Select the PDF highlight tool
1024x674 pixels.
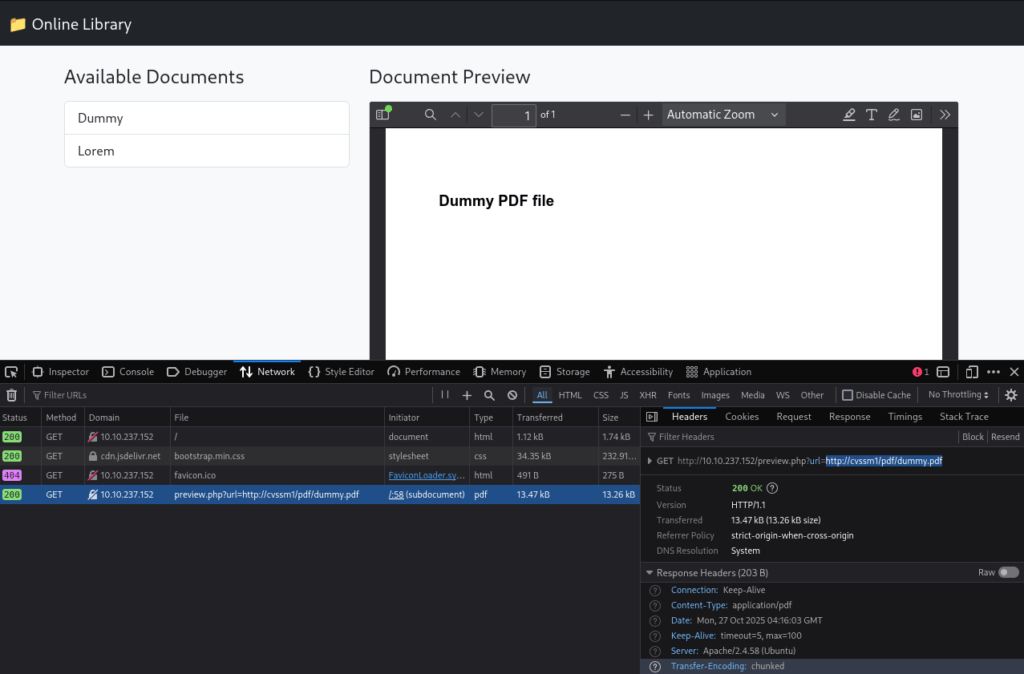849,115
